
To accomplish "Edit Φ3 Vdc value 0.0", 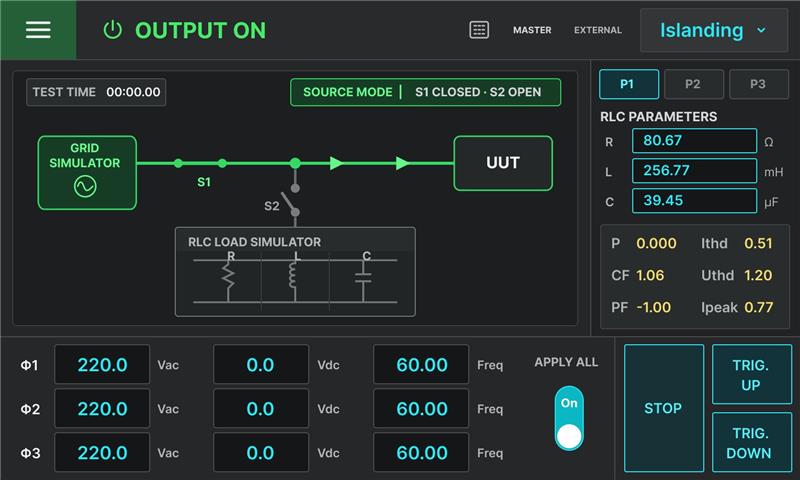I will [261, 452].
